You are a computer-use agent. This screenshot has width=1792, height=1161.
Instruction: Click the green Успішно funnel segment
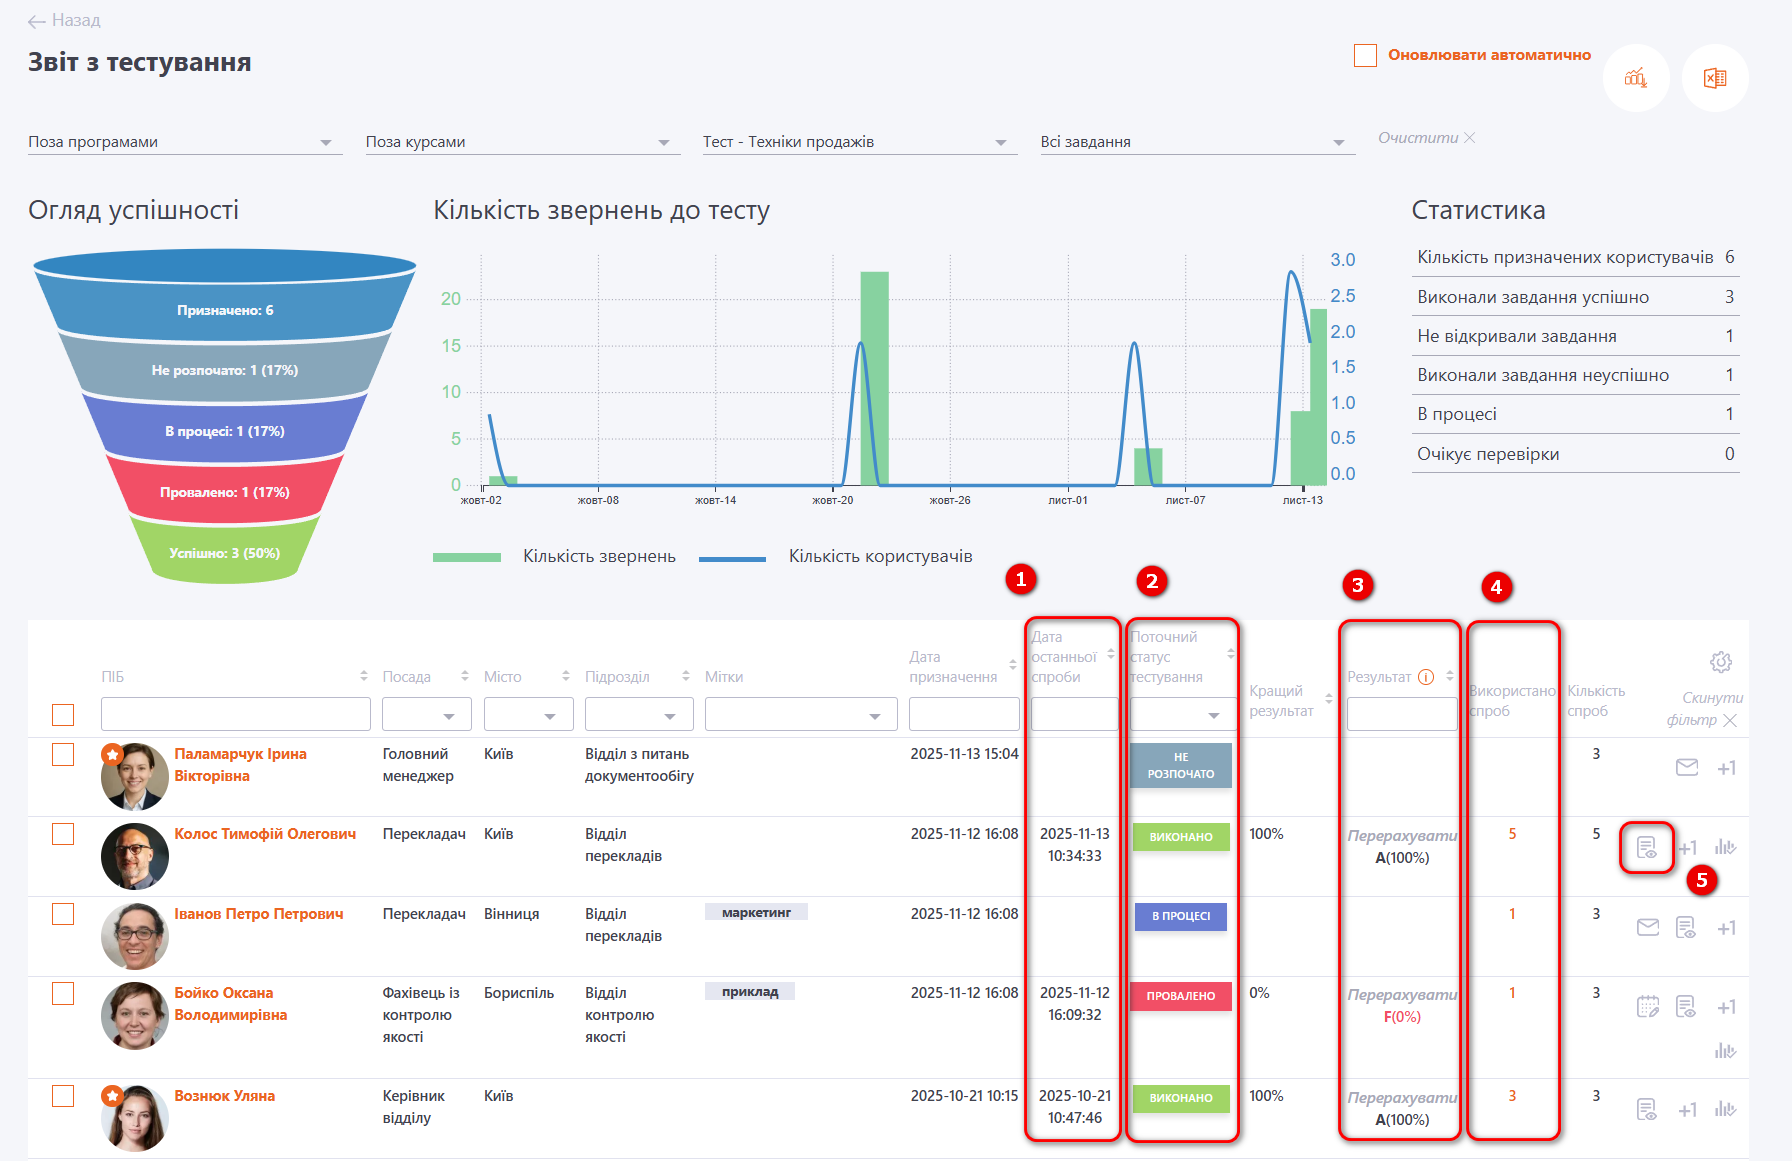point(224,553)
